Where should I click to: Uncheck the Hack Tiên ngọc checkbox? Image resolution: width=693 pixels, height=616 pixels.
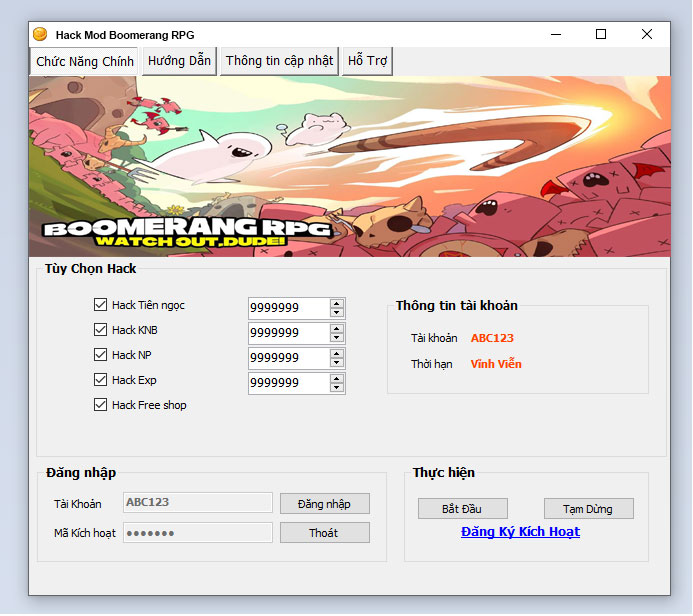100,304
